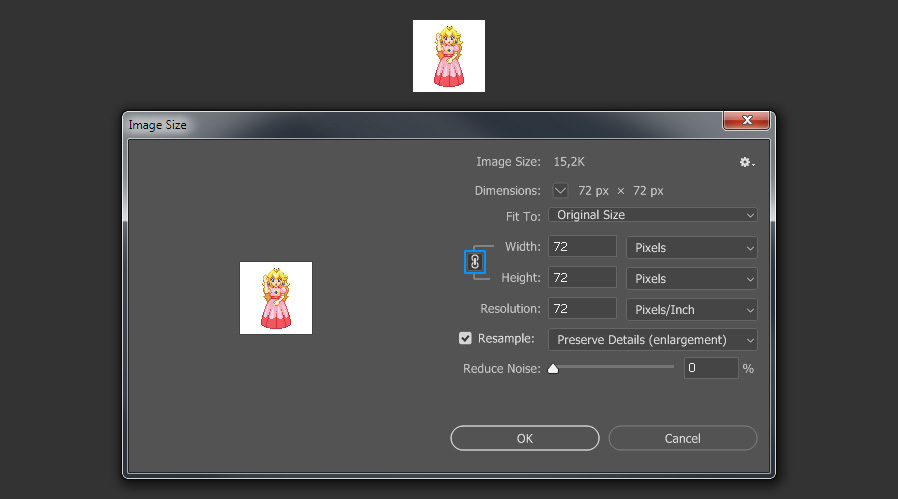Click the 15,2K image size value

569,162
